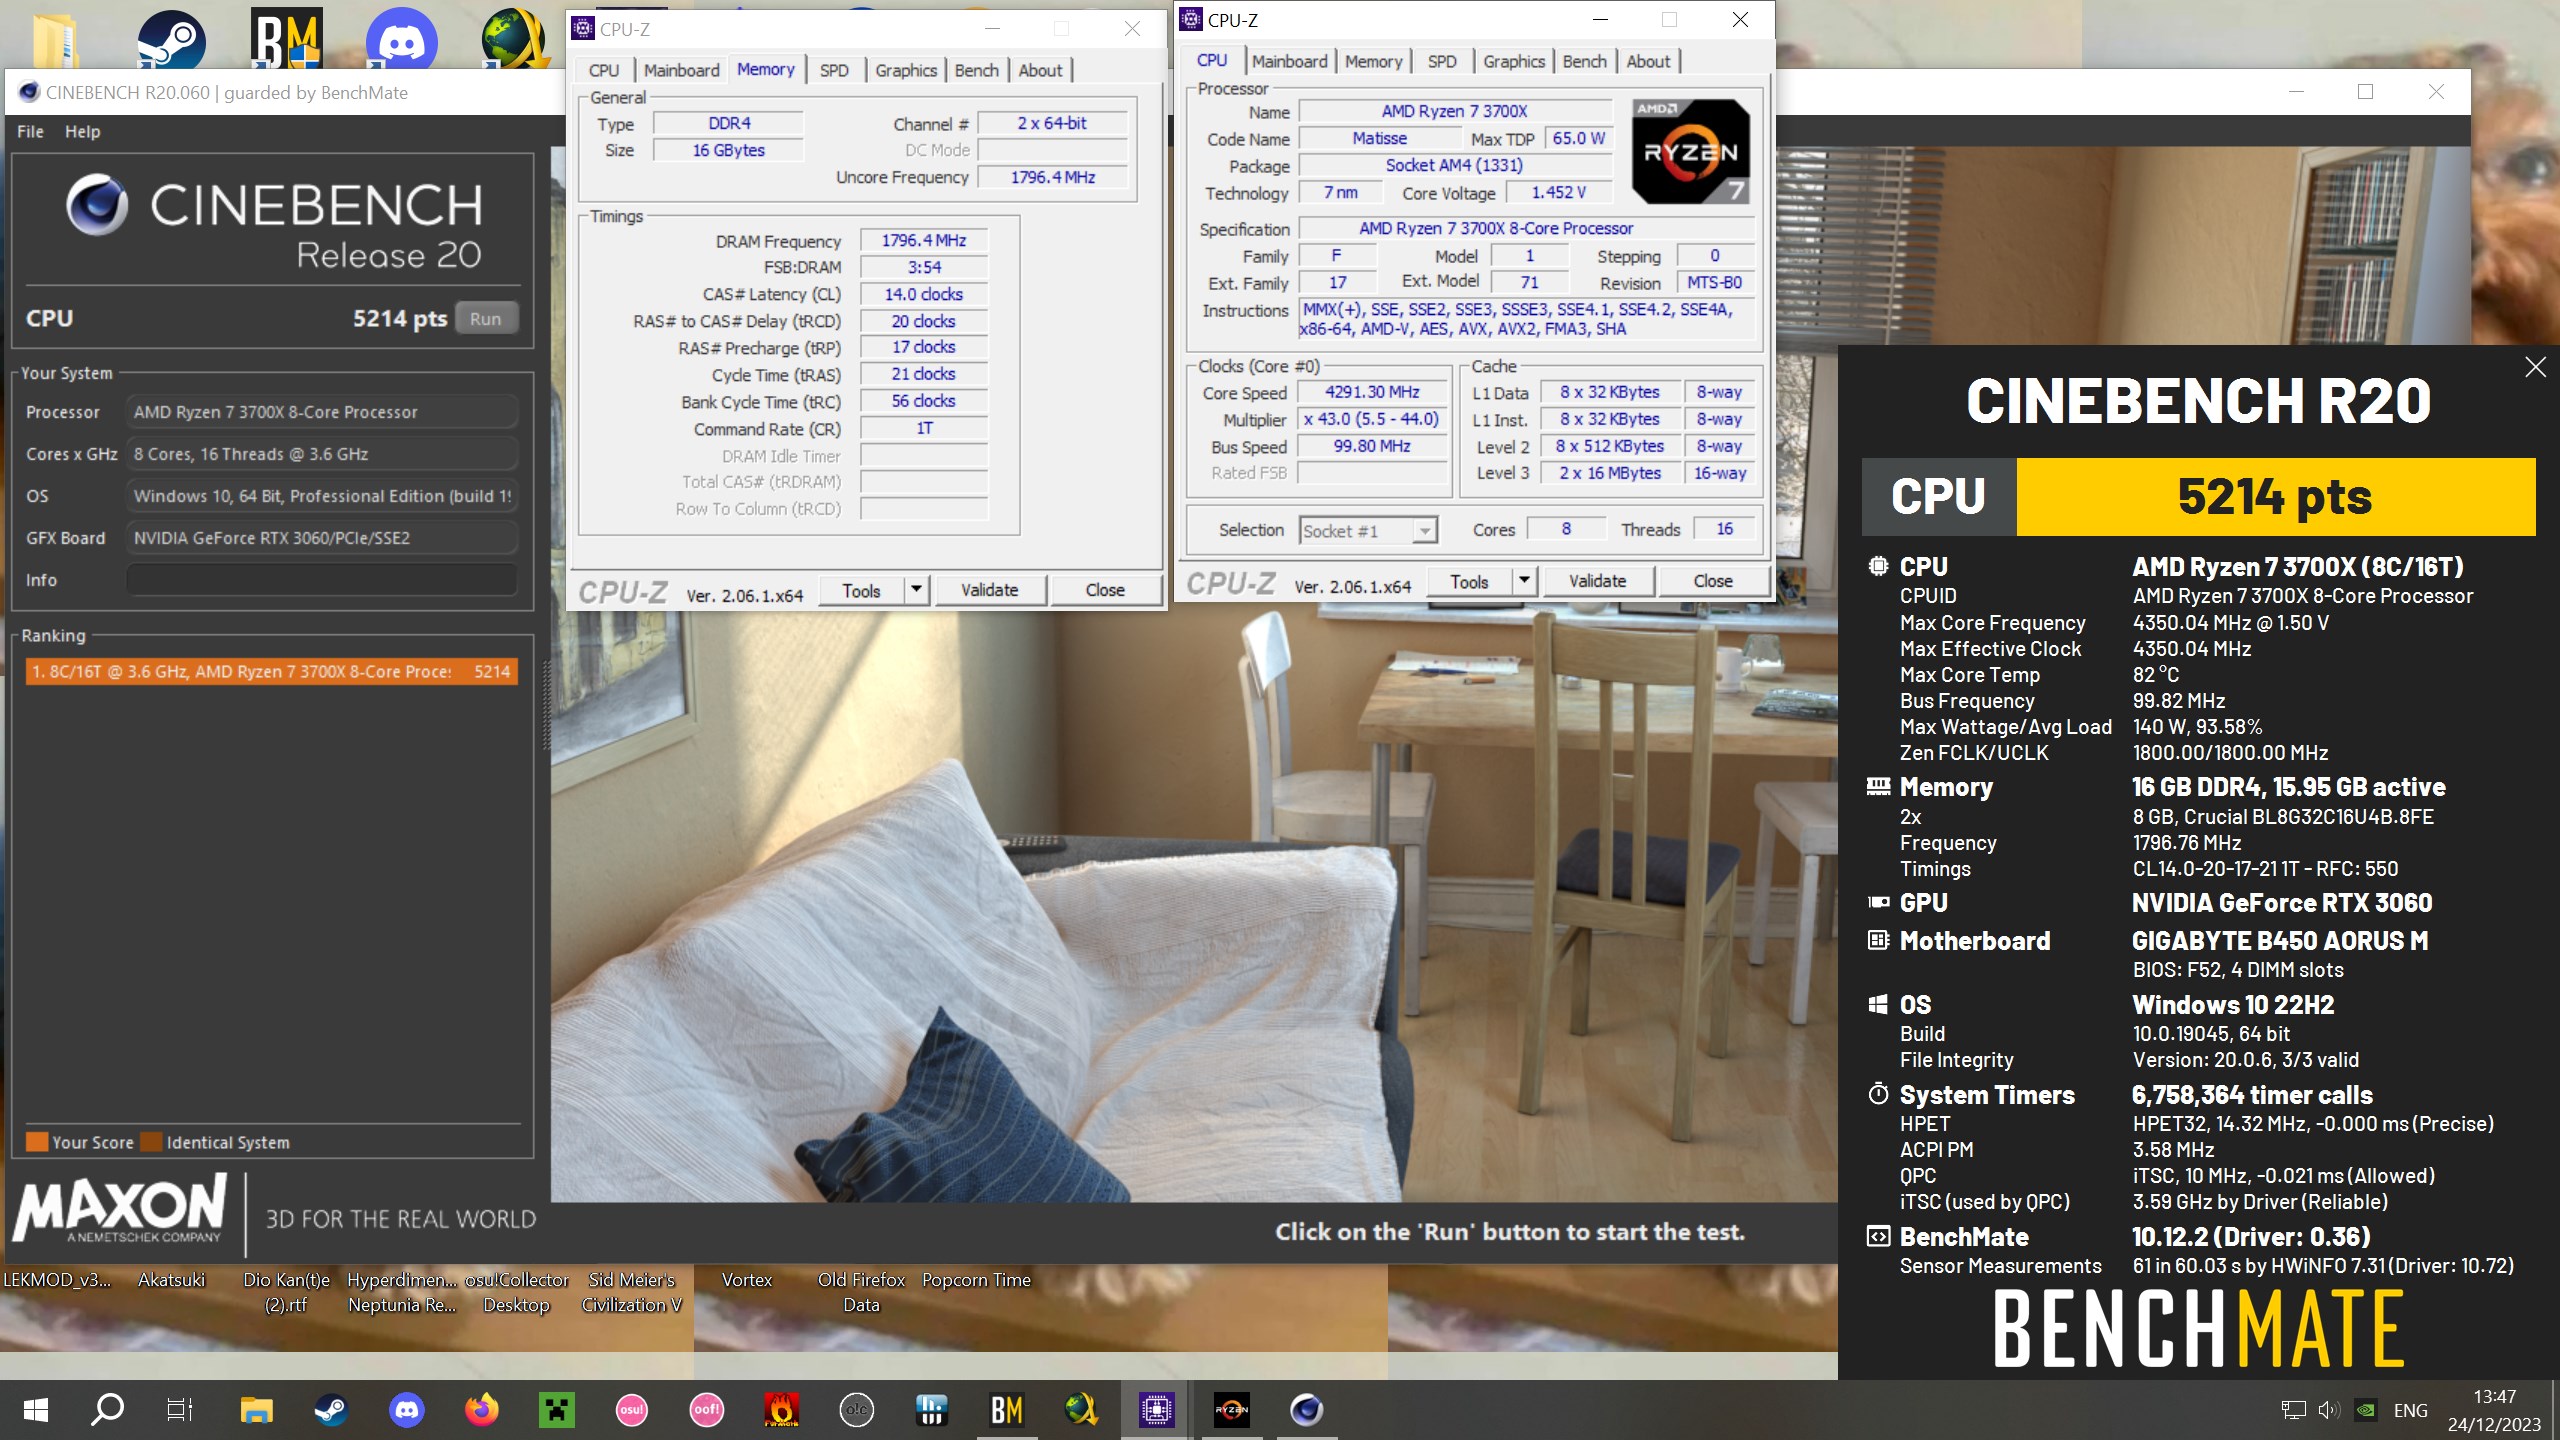Viewport: 2560px width, 1440px height.
Task: Open the volume control in the system tray
Action: click(2329, 1410)
